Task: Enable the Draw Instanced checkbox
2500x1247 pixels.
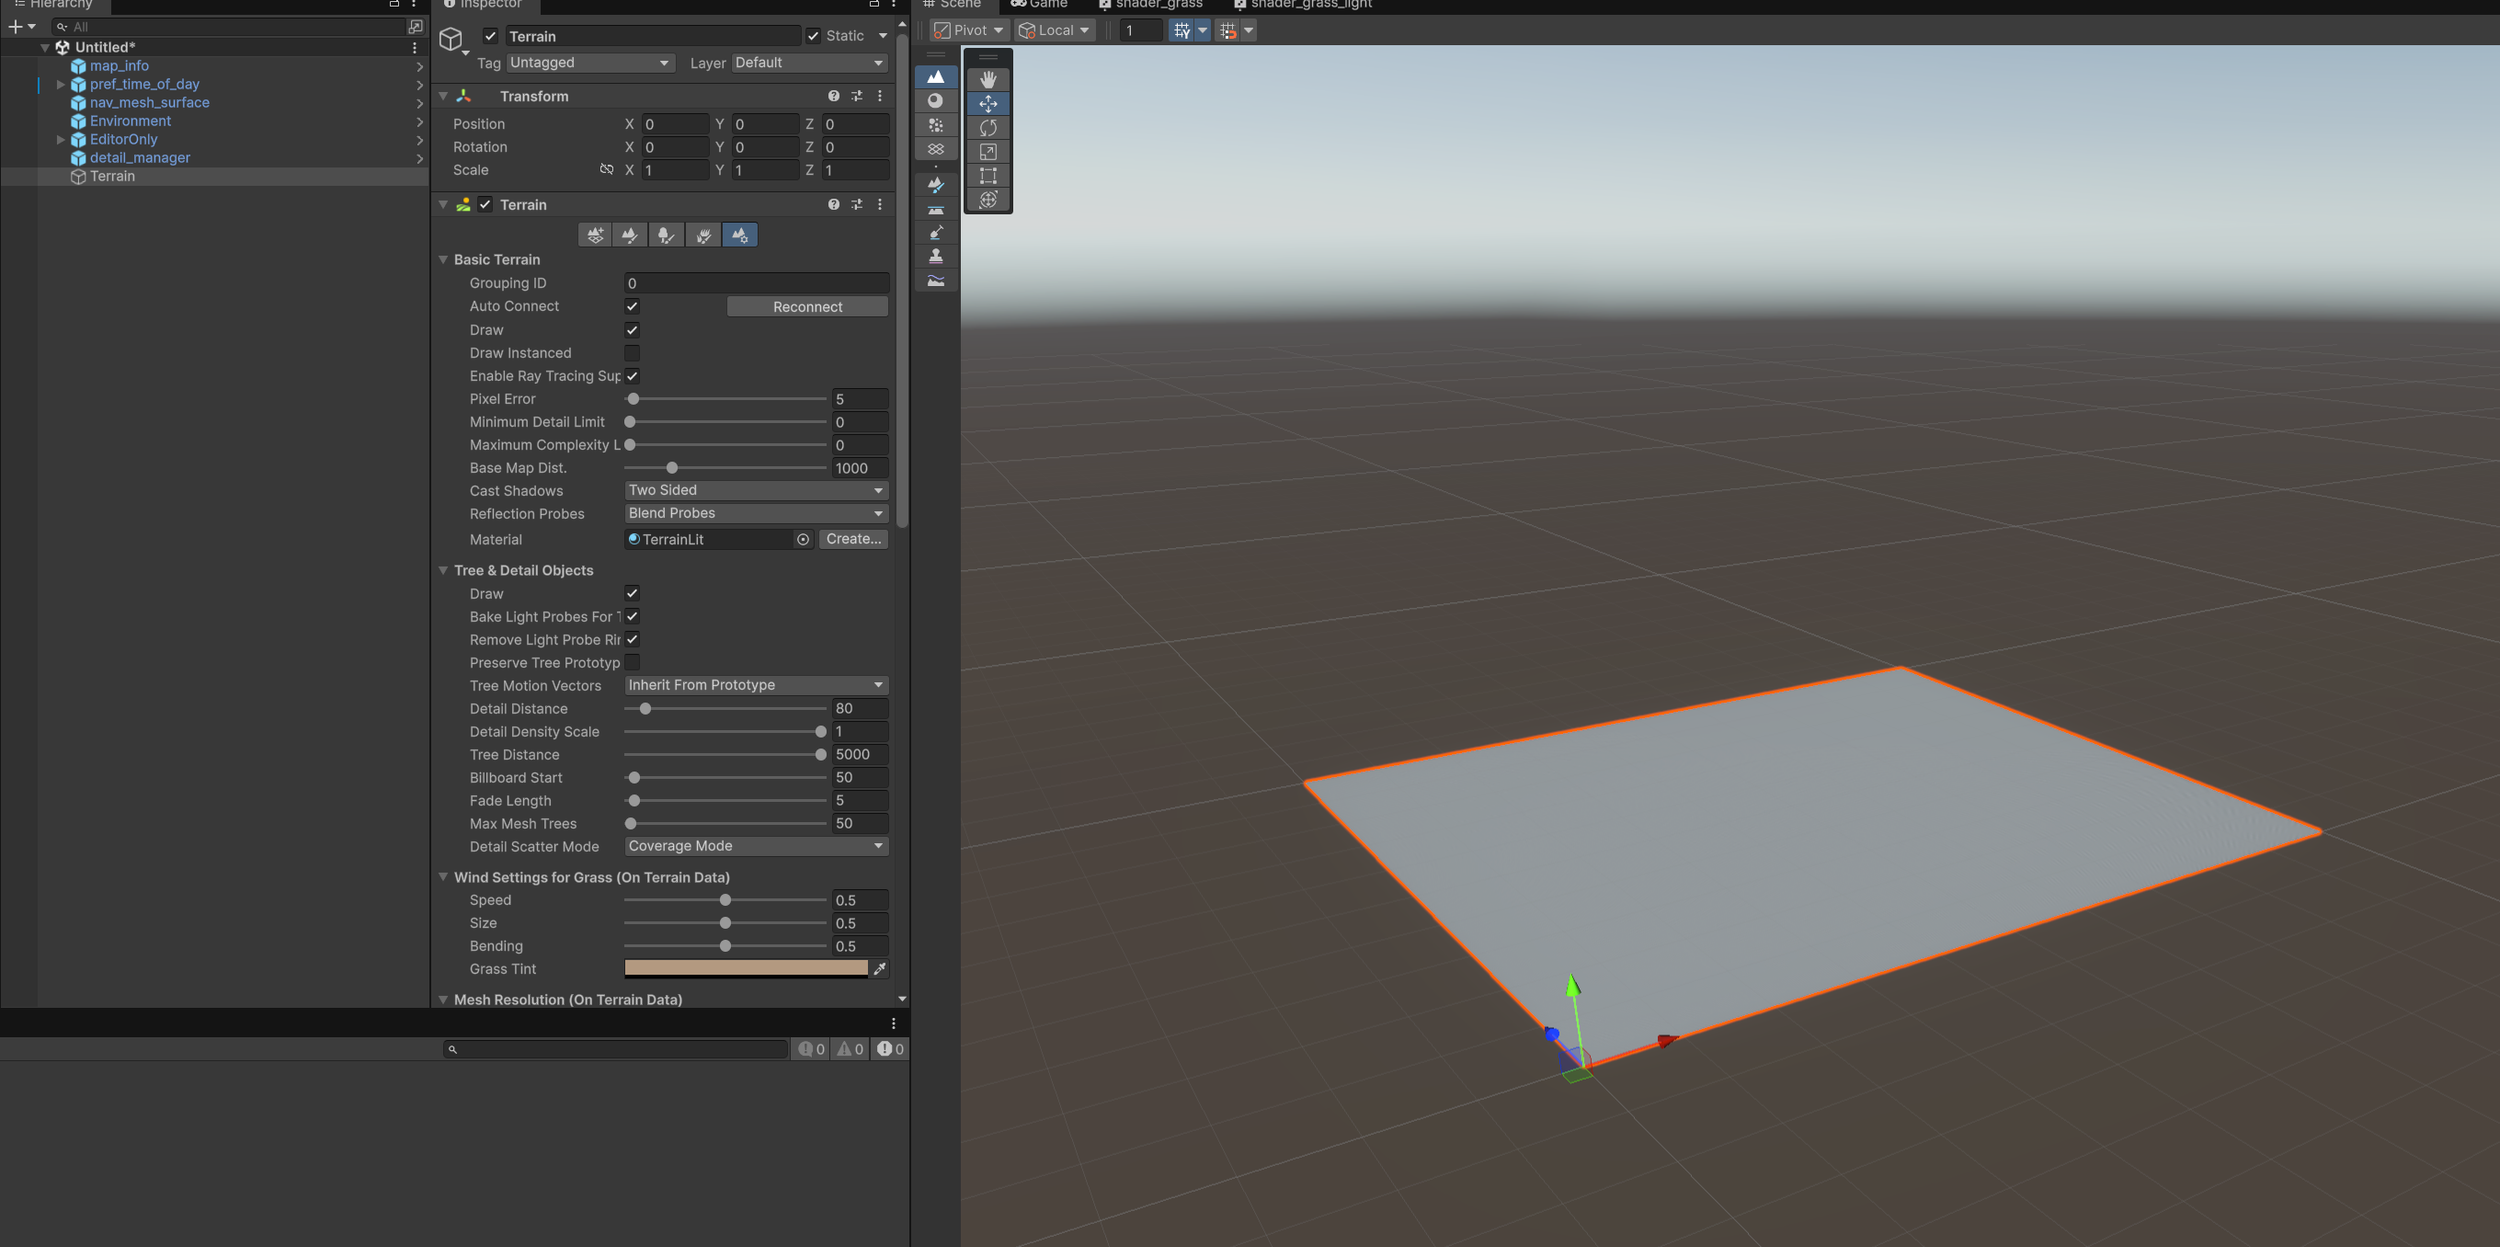Action: pos(632,353)
